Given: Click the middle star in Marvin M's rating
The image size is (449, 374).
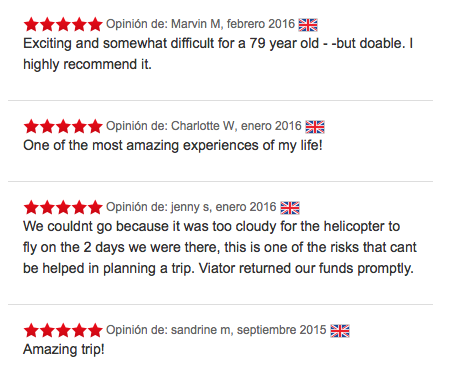Looking at the screenshot, I should [63, 24].
